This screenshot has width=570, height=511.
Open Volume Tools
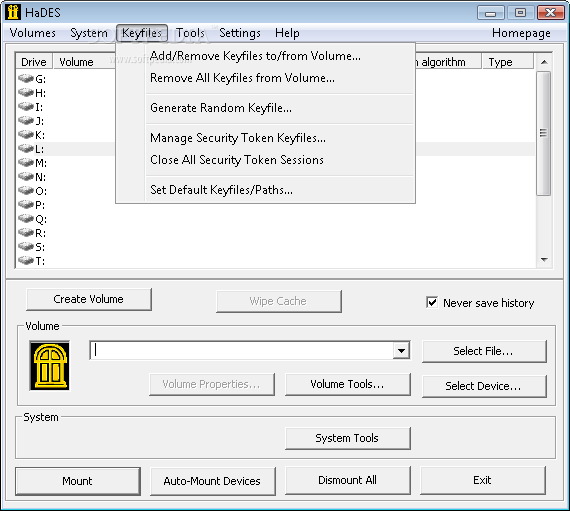point(348,384)
